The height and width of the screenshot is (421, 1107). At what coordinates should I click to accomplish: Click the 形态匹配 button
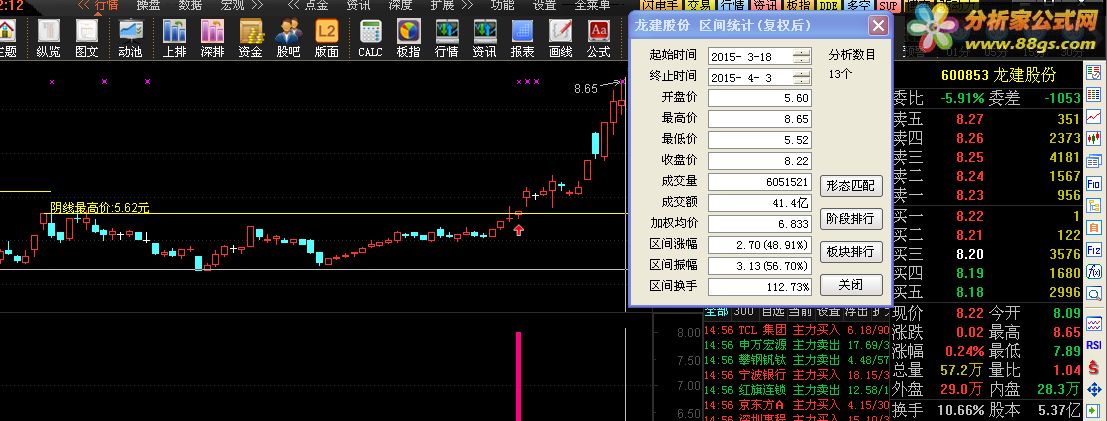pyautogui.click(x=851, y=186)
